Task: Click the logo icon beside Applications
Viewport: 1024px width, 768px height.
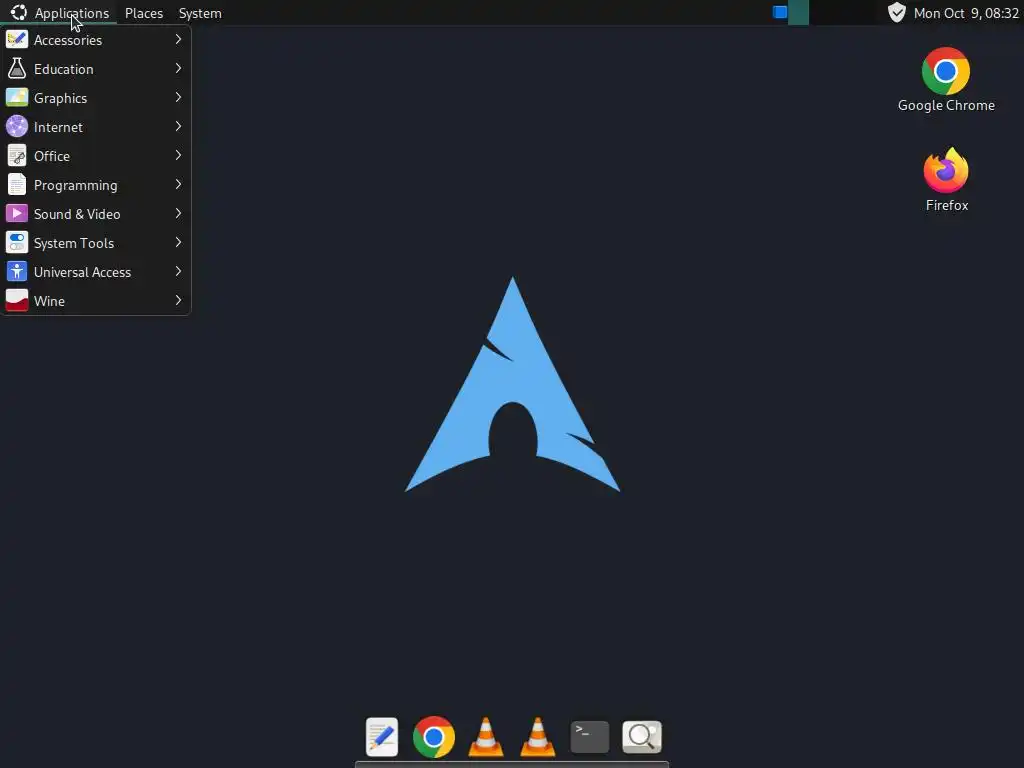Action: click(19, 12)
